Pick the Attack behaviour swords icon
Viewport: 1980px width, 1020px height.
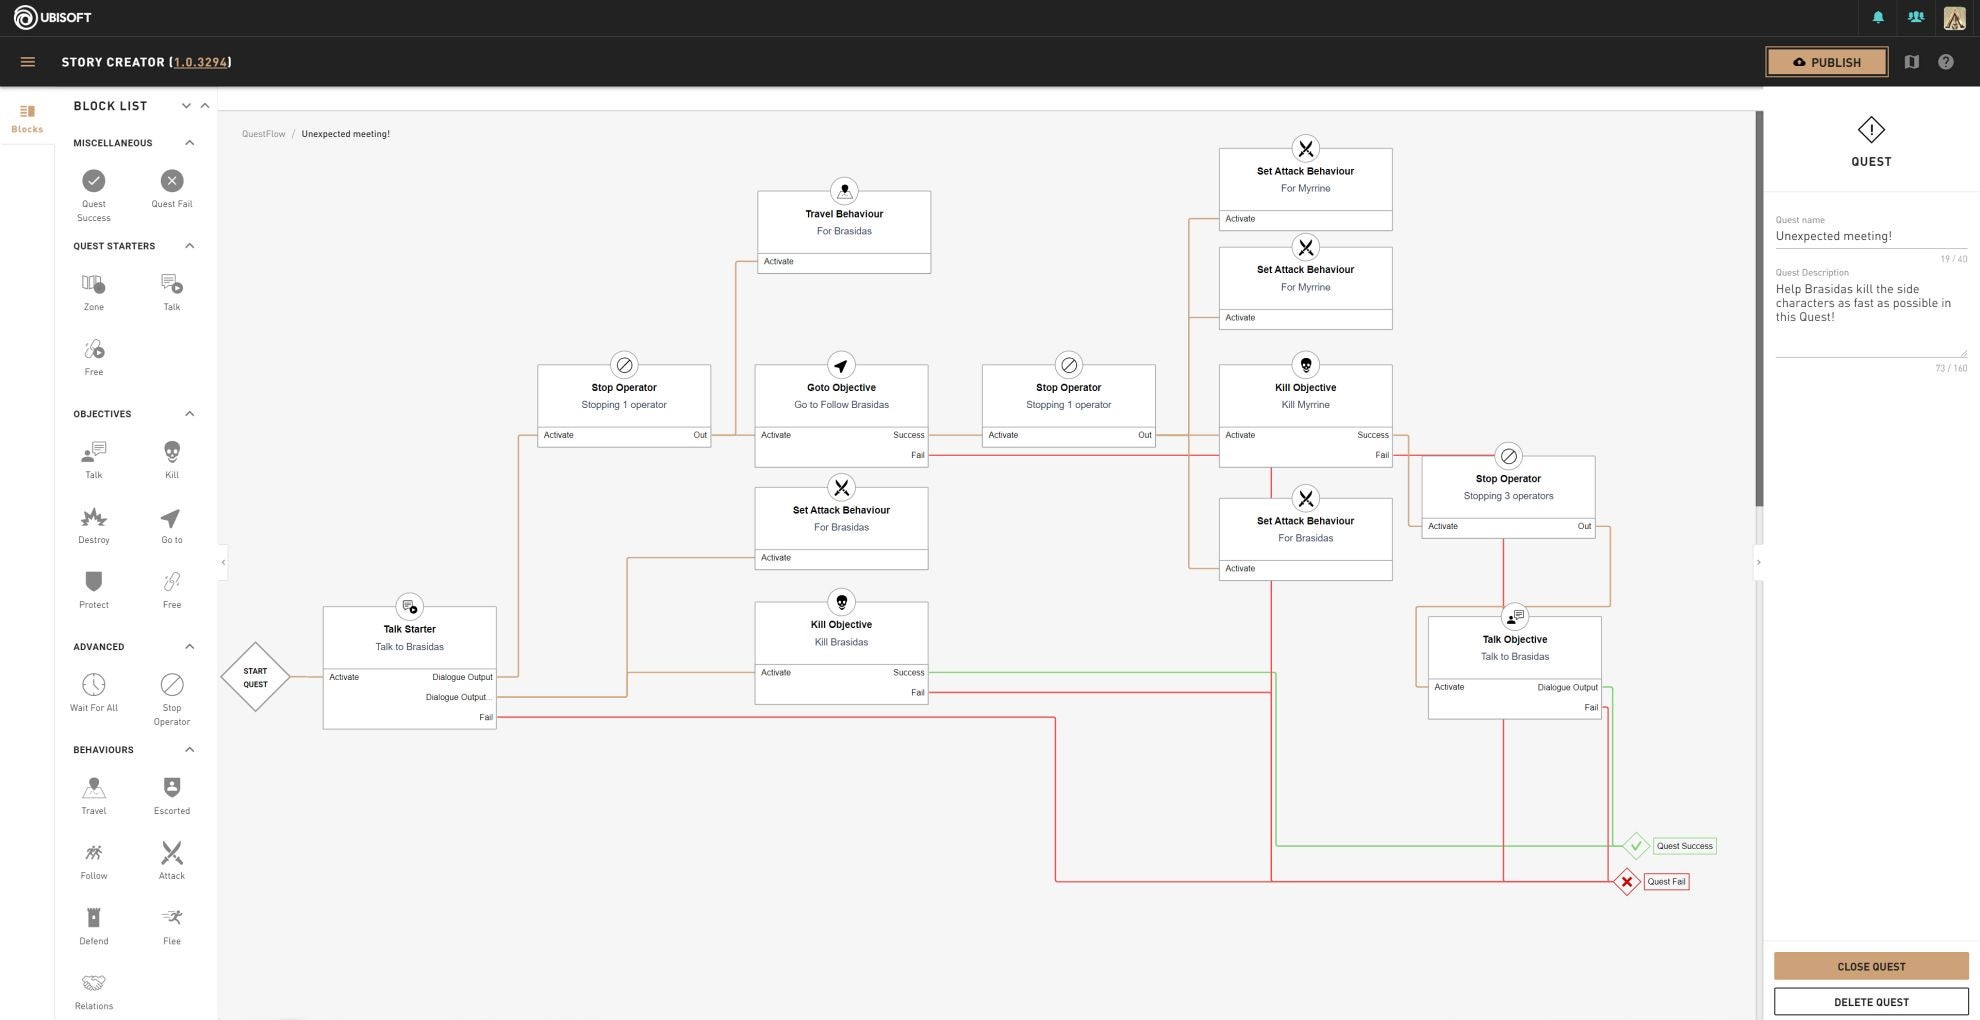tap(172, 853)
